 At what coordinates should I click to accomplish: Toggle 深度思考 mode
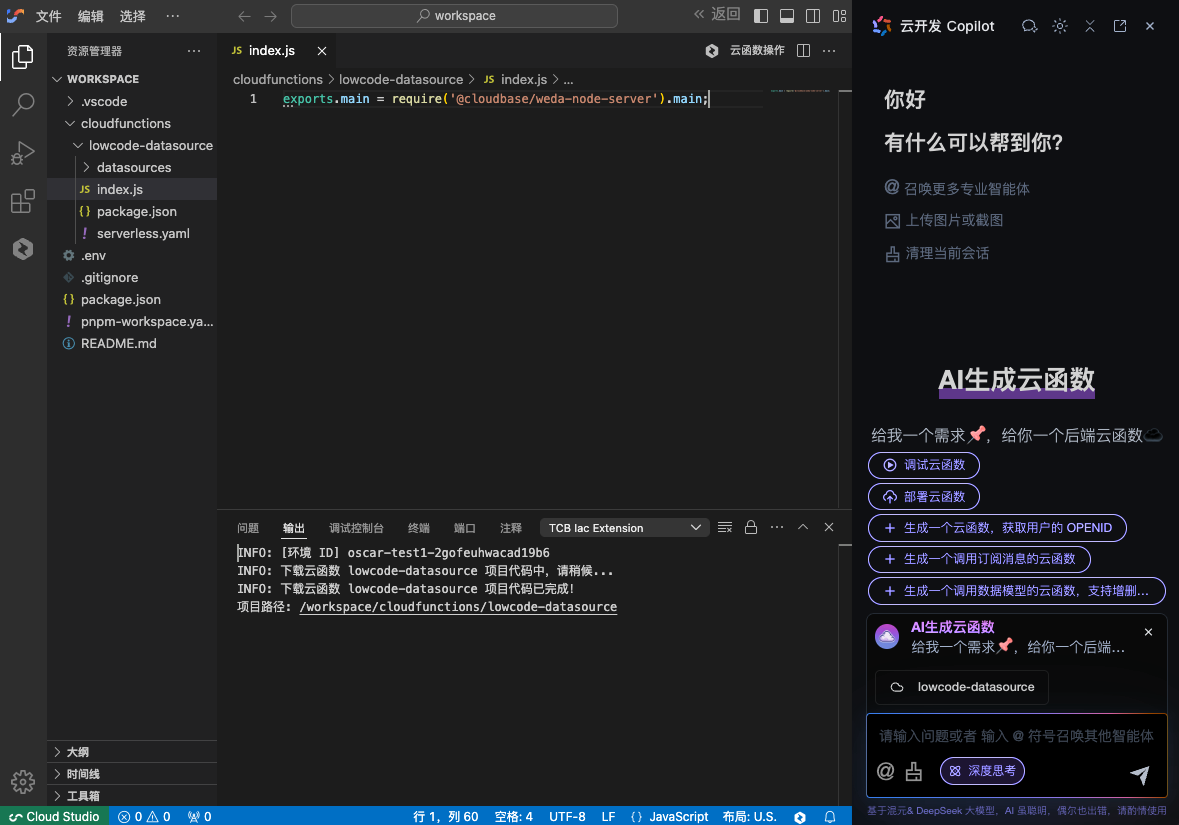pos(982,771)
